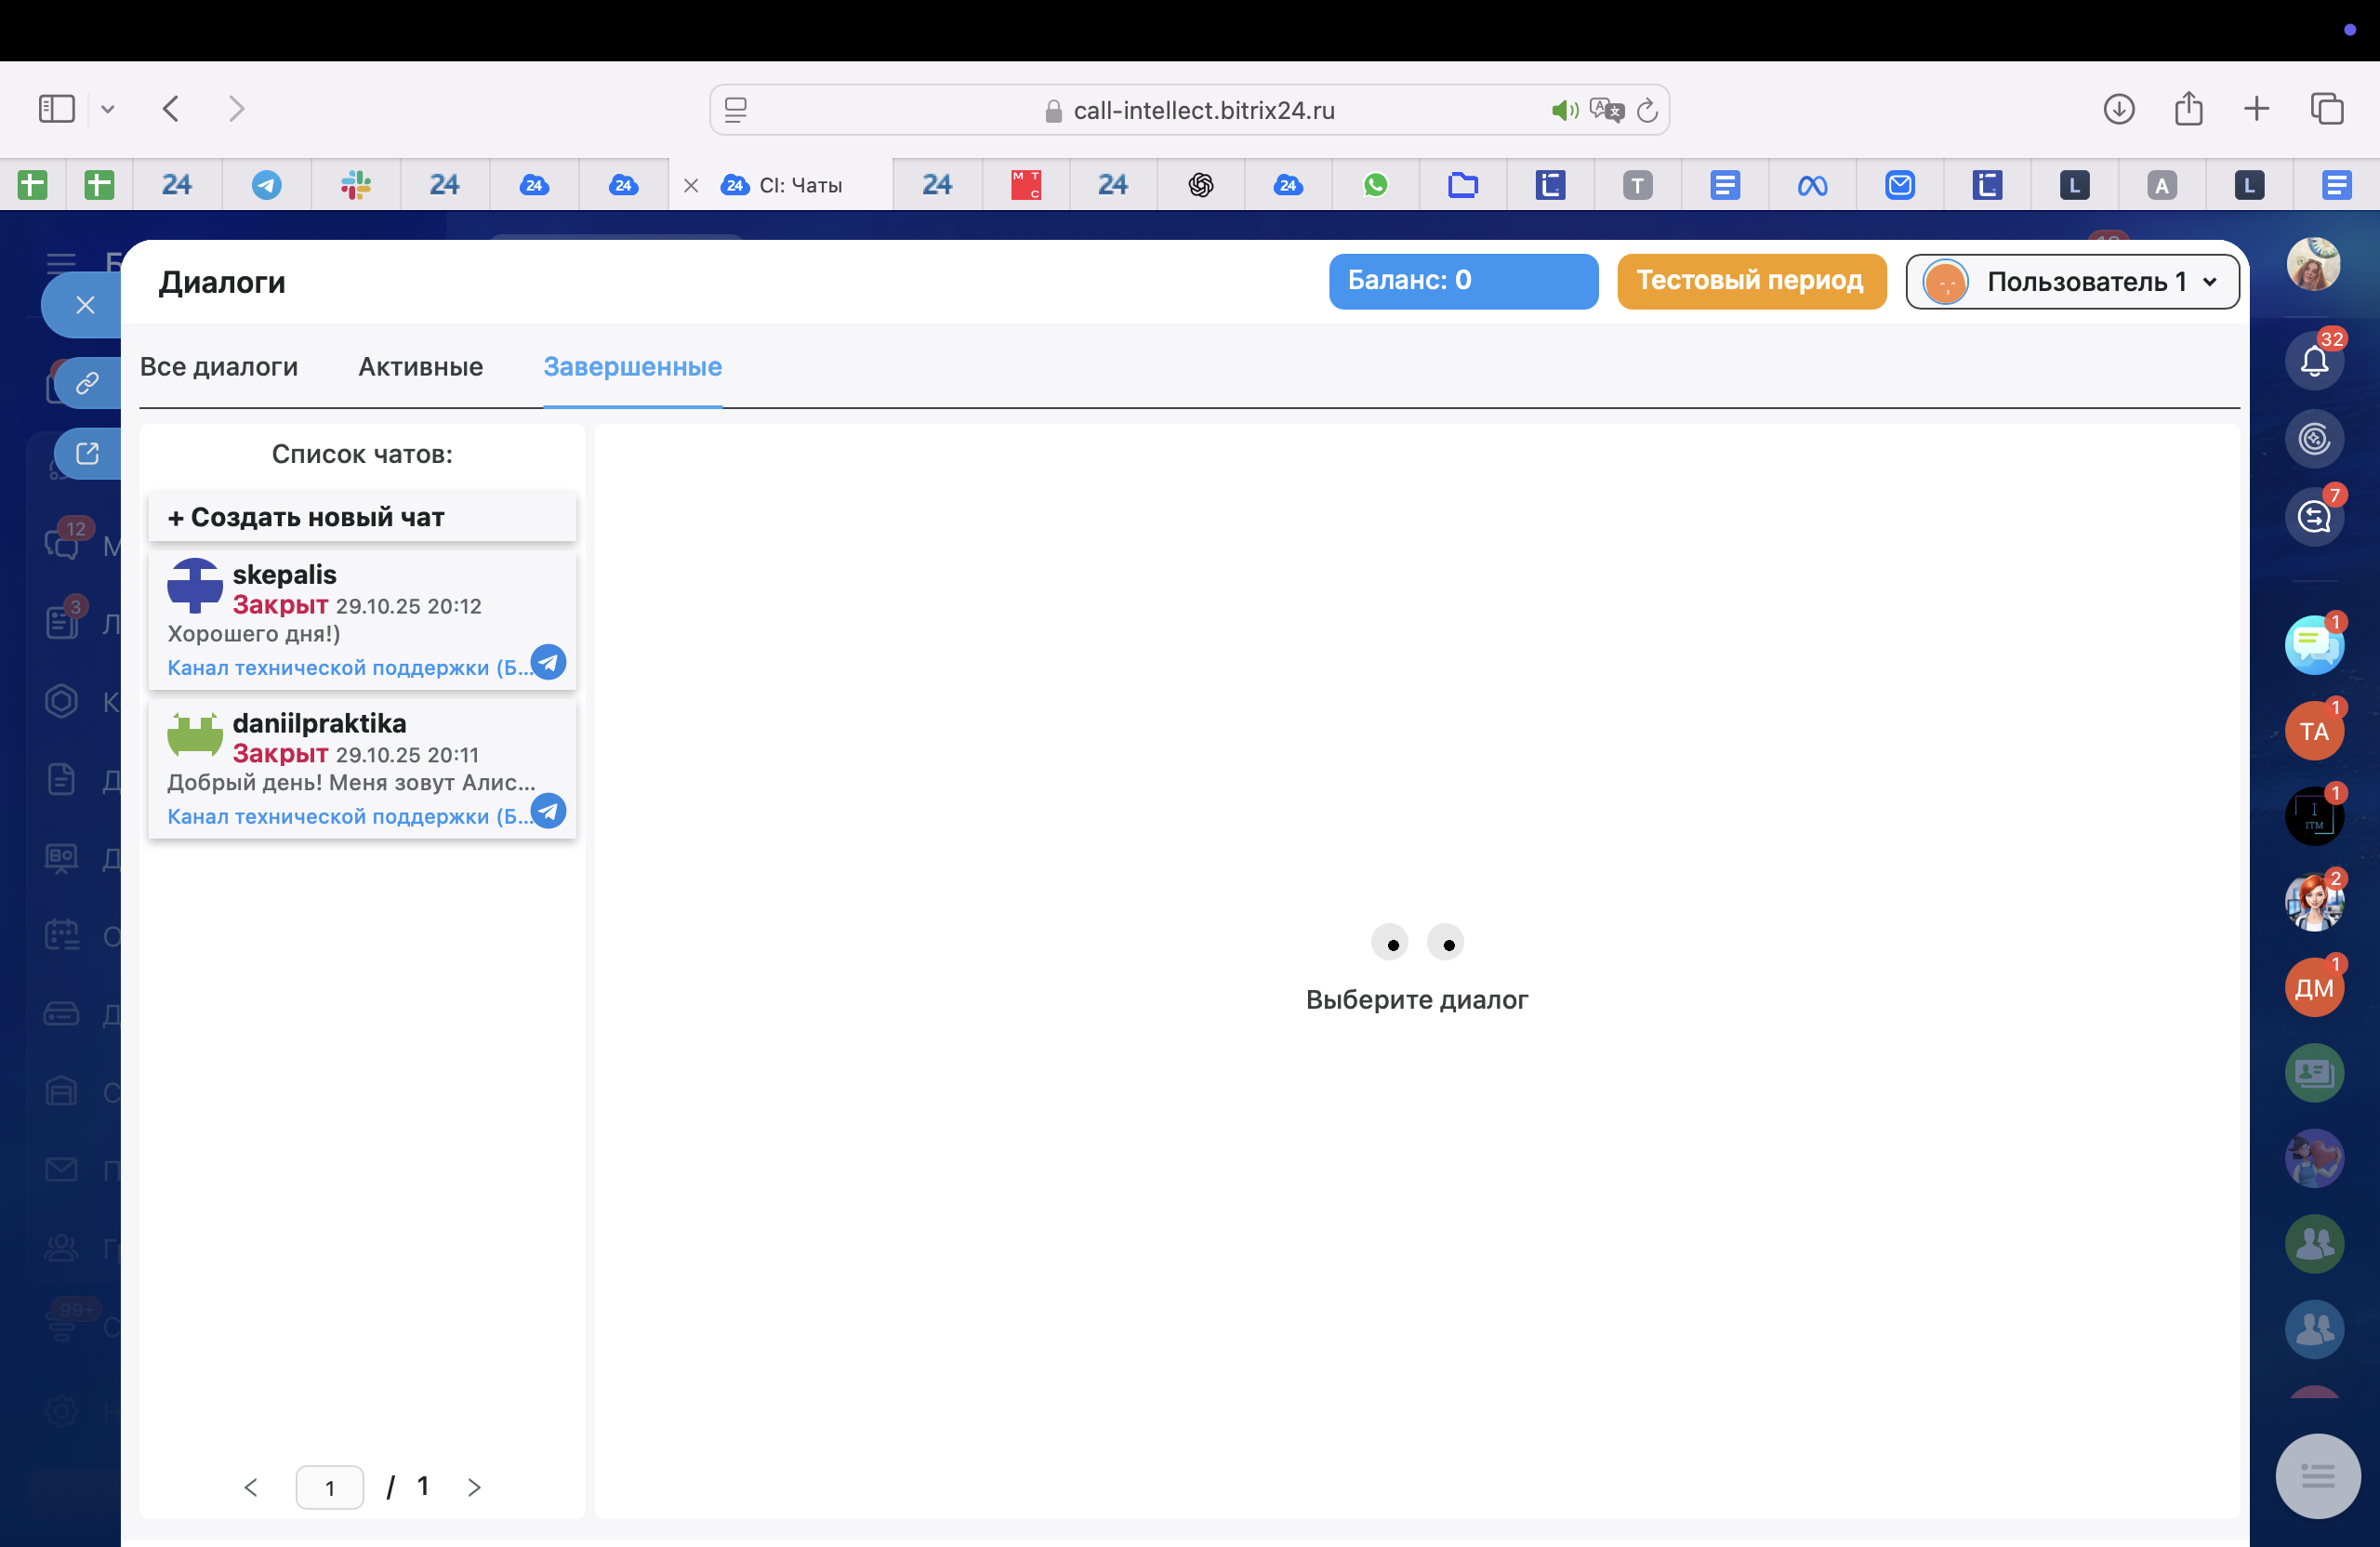Viewport: 2380px width, 1547px height.
Task: Click the copy link icon button
Action: (87, 383)
